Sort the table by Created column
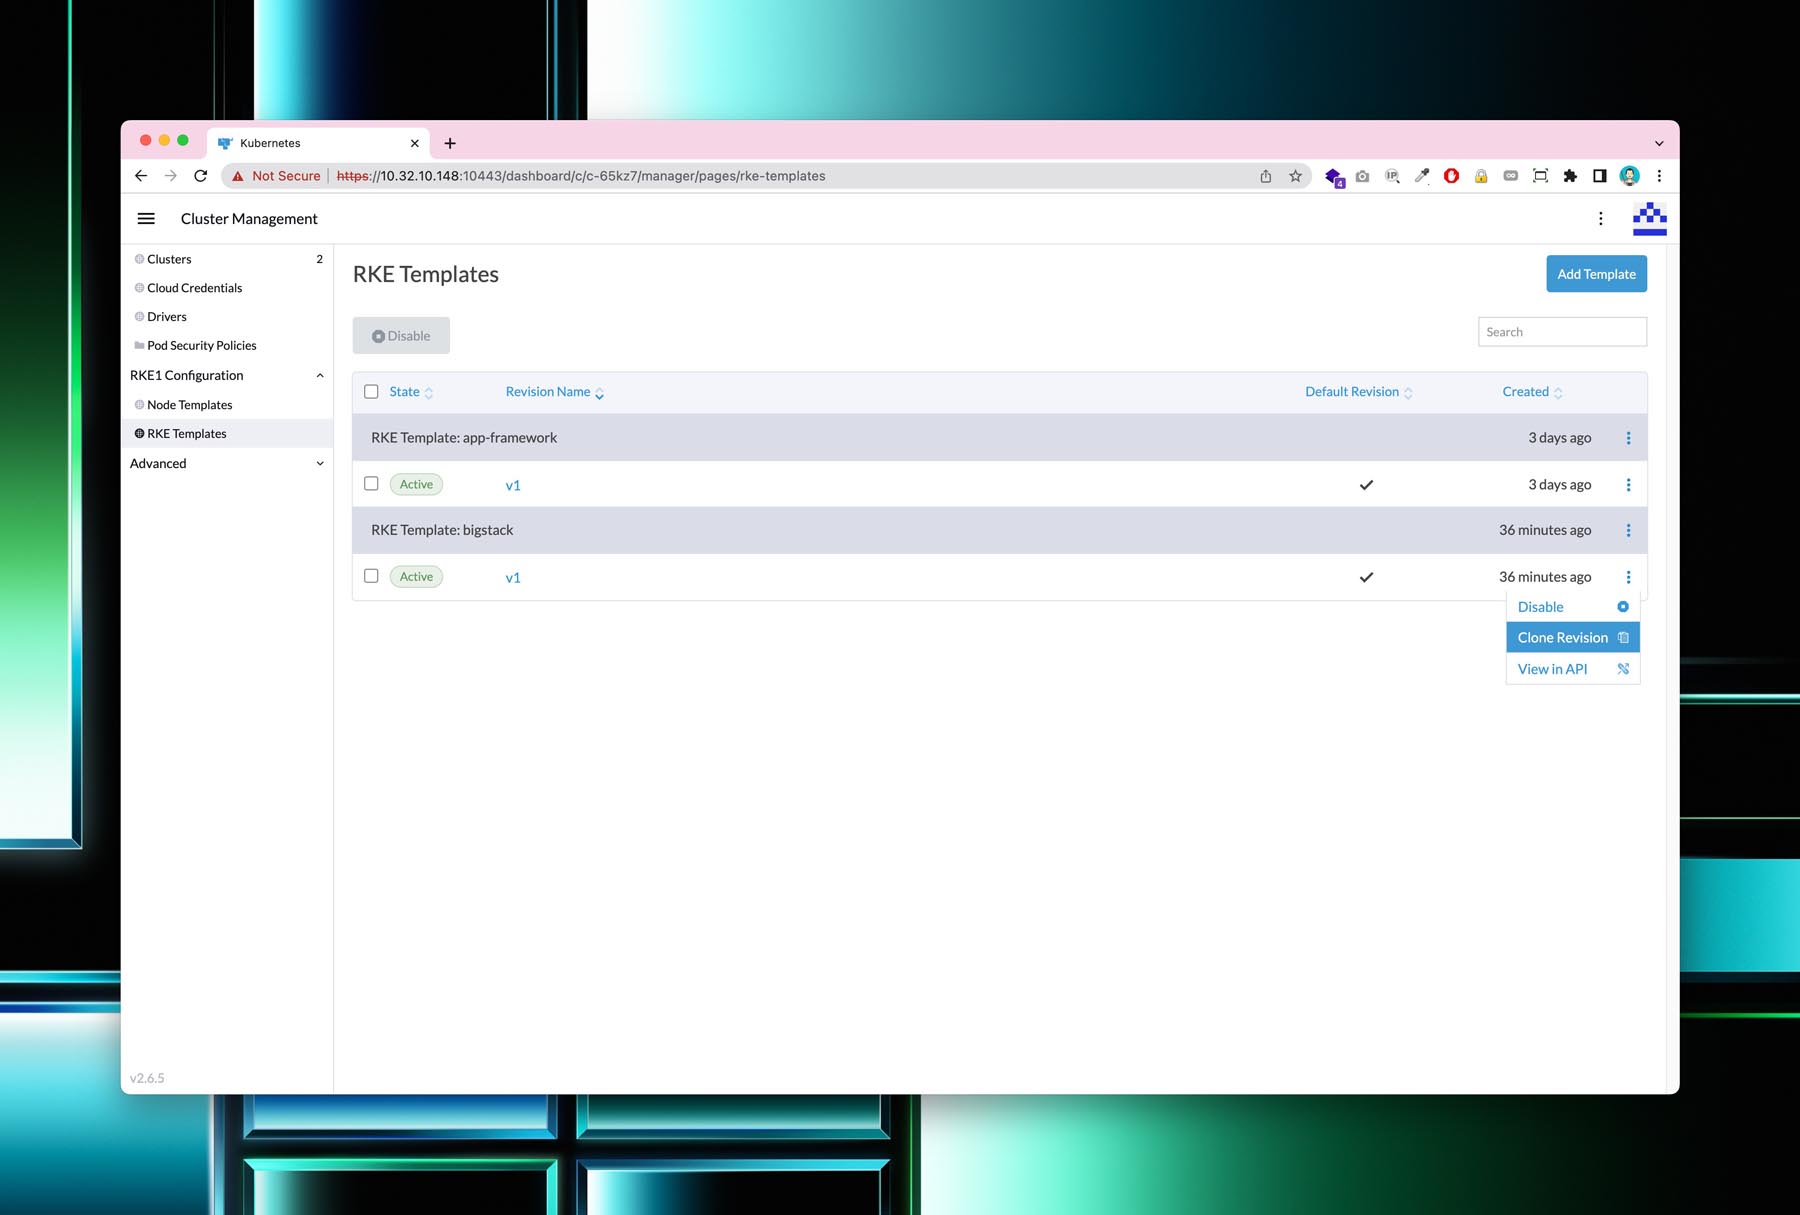 click(1532, 392)
